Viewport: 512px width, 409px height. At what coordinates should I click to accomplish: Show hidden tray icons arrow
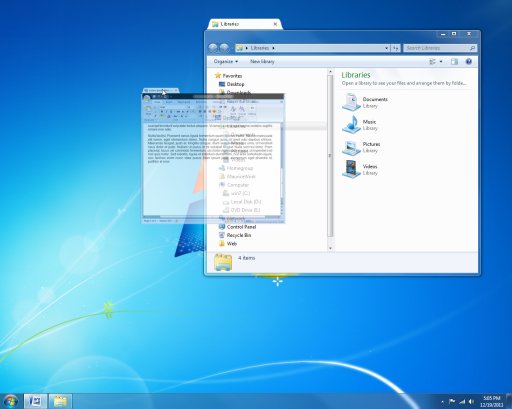[442, 402]
